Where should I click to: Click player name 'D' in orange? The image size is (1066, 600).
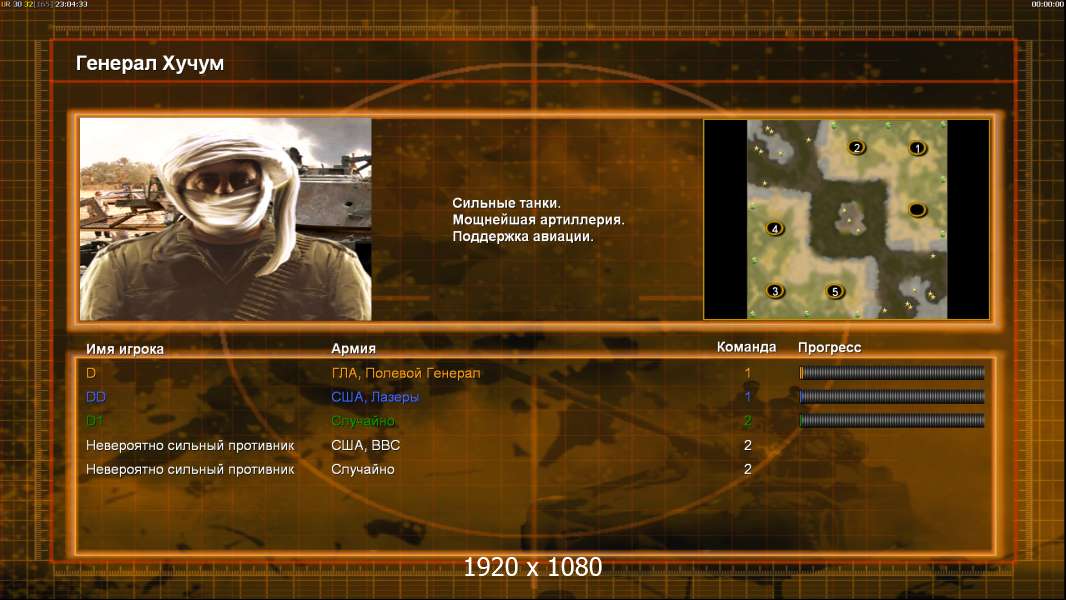point(91,373)
